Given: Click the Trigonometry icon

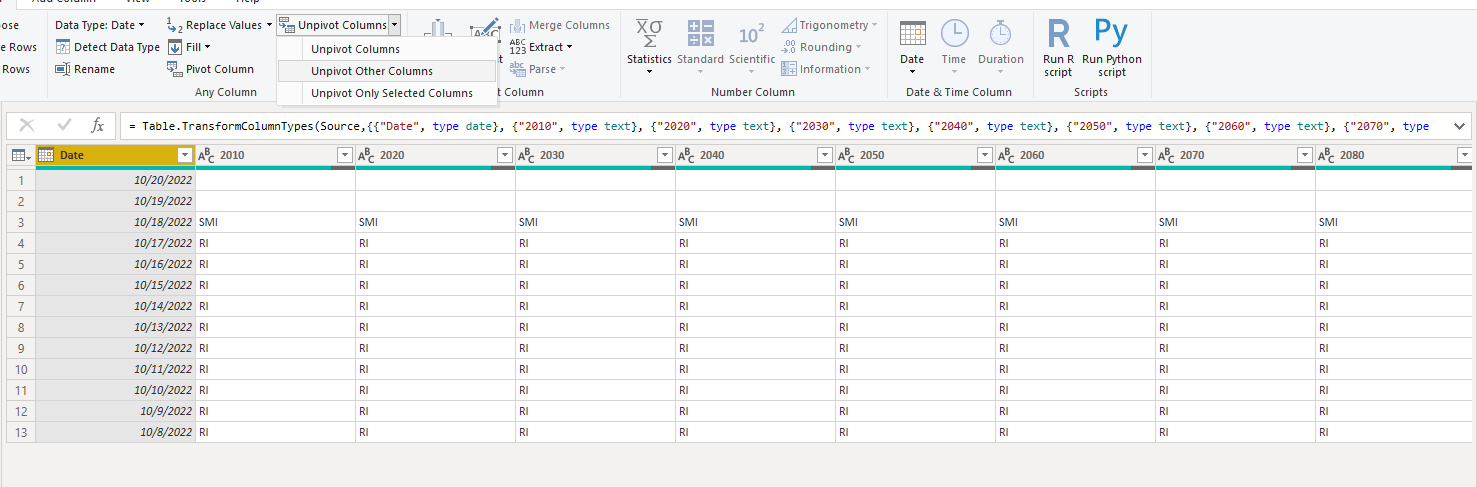Looking at the screenshot, I should point(789,25).
